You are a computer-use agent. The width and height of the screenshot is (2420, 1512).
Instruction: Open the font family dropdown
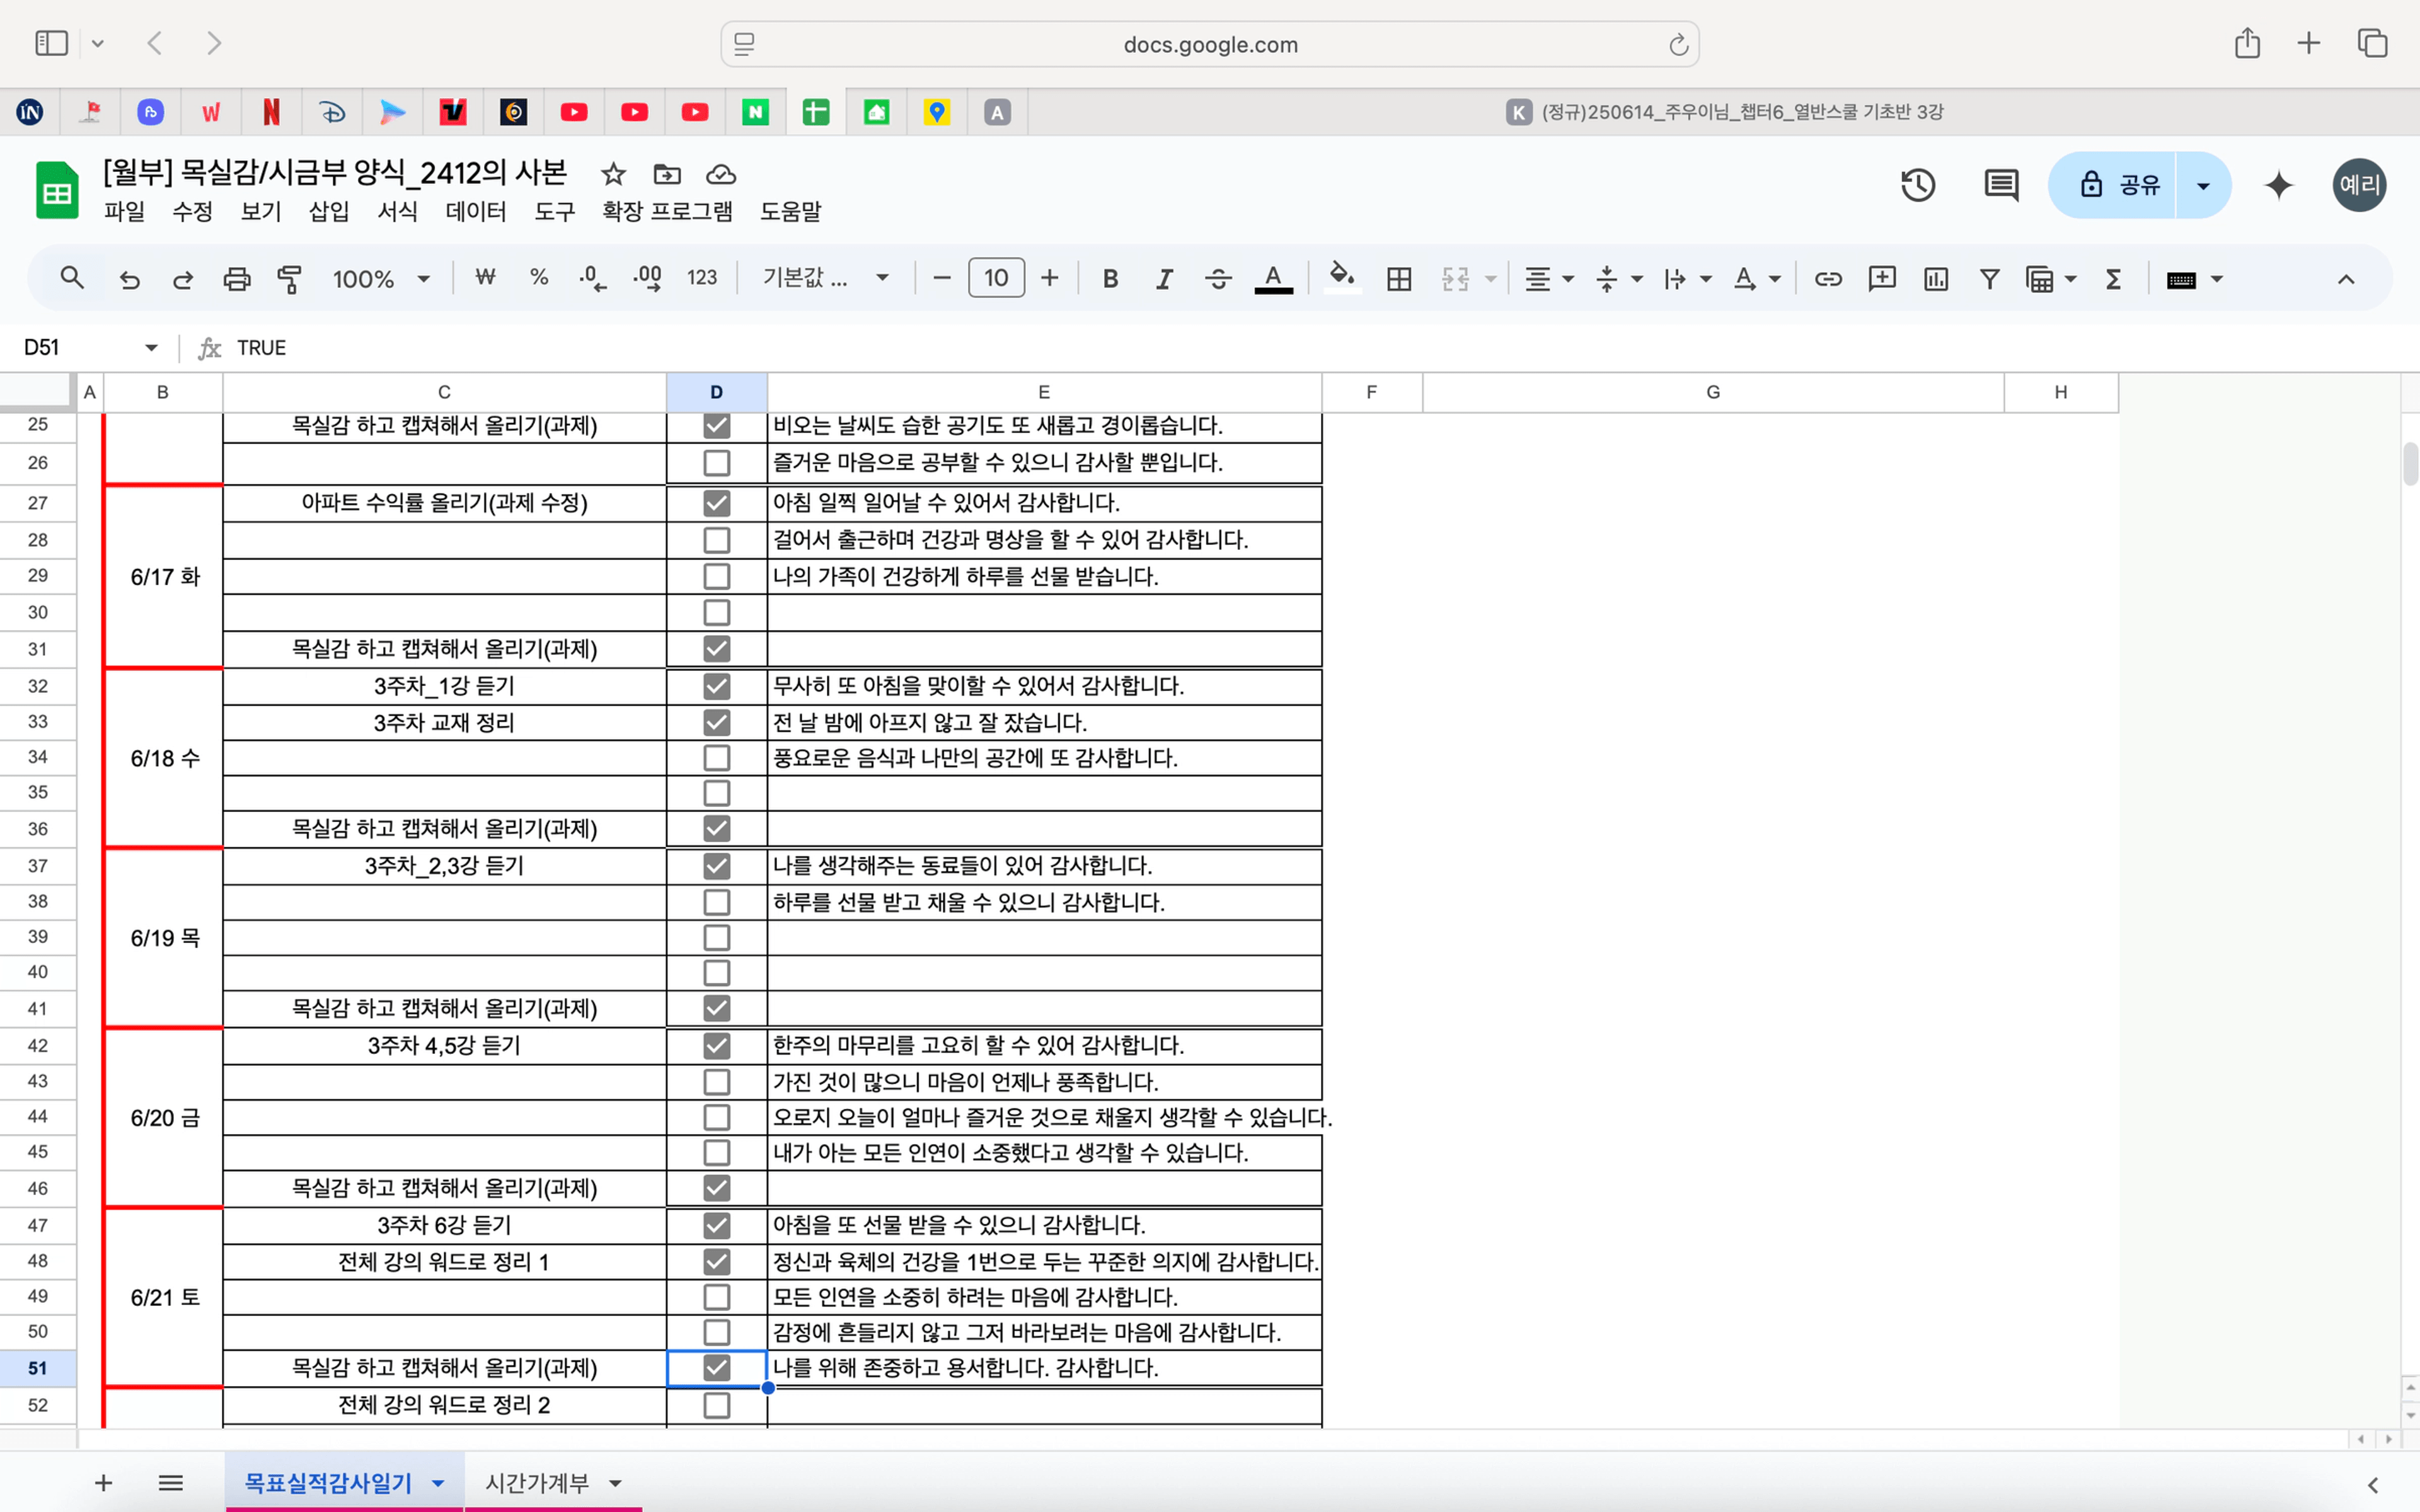click(826, 279)
